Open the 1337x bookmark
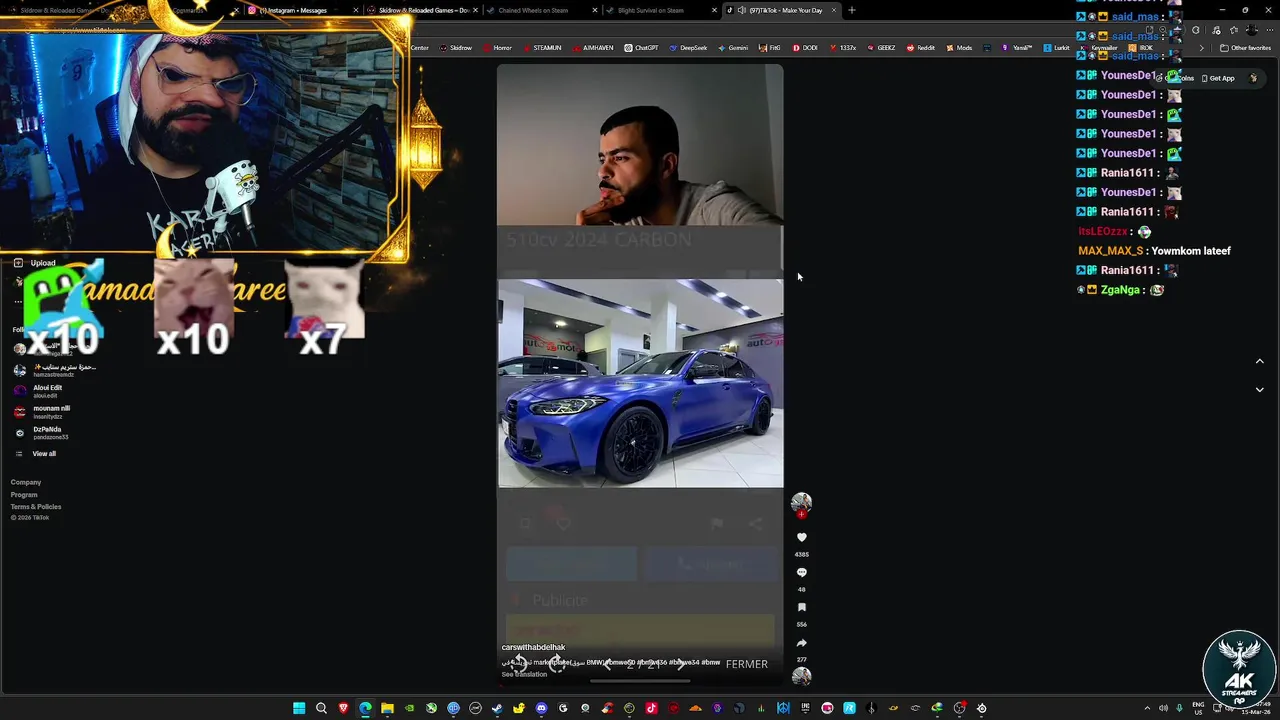Image resolution: width=1280 pixels, height=720 pixels. (x=842, y=48)
